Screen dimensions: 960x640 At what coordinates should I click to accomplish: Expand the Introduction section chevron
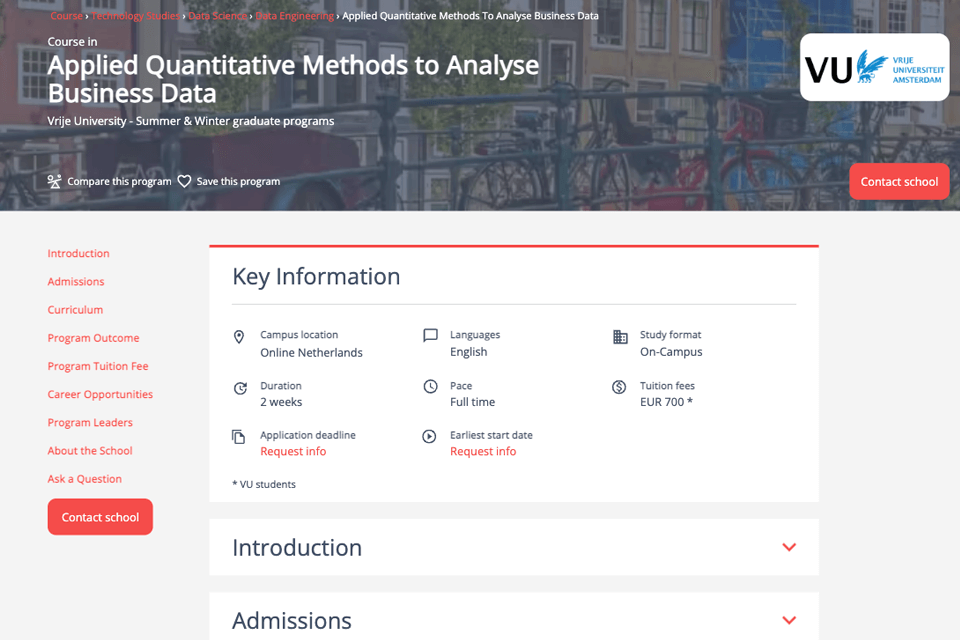click(x=789, y=547)
